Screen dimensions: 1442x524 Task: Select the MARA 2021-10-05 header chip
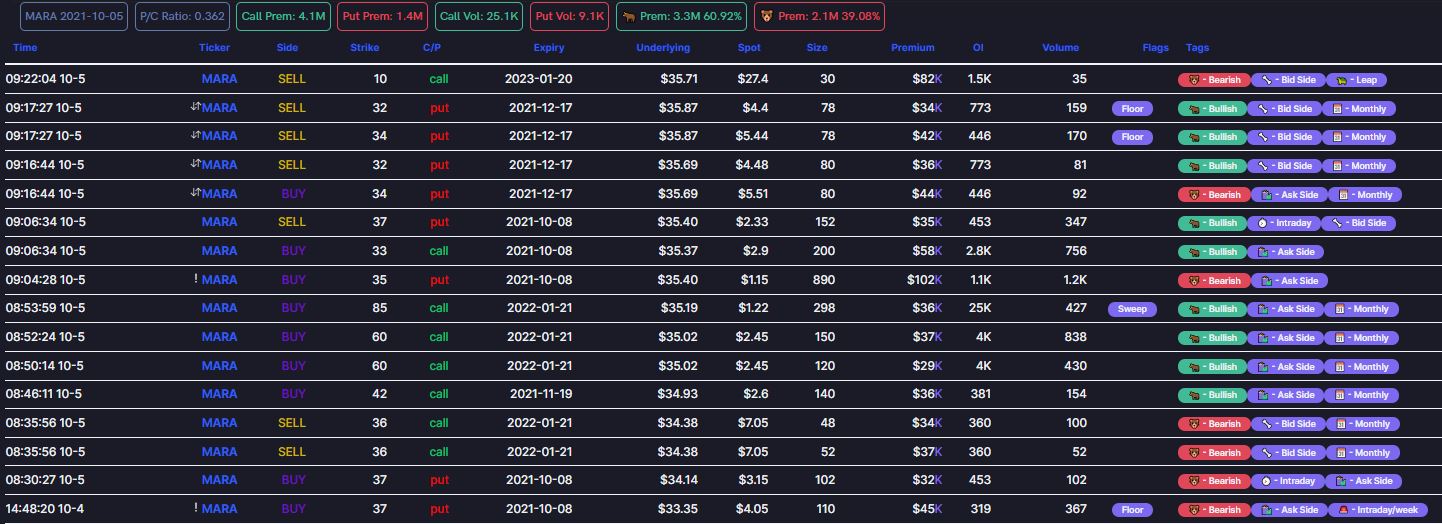(74, 17)
